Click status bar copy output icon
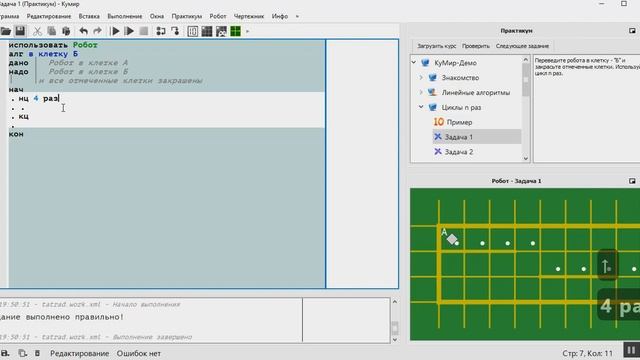Viewport: 640px width, 360px height. point(22,353)
